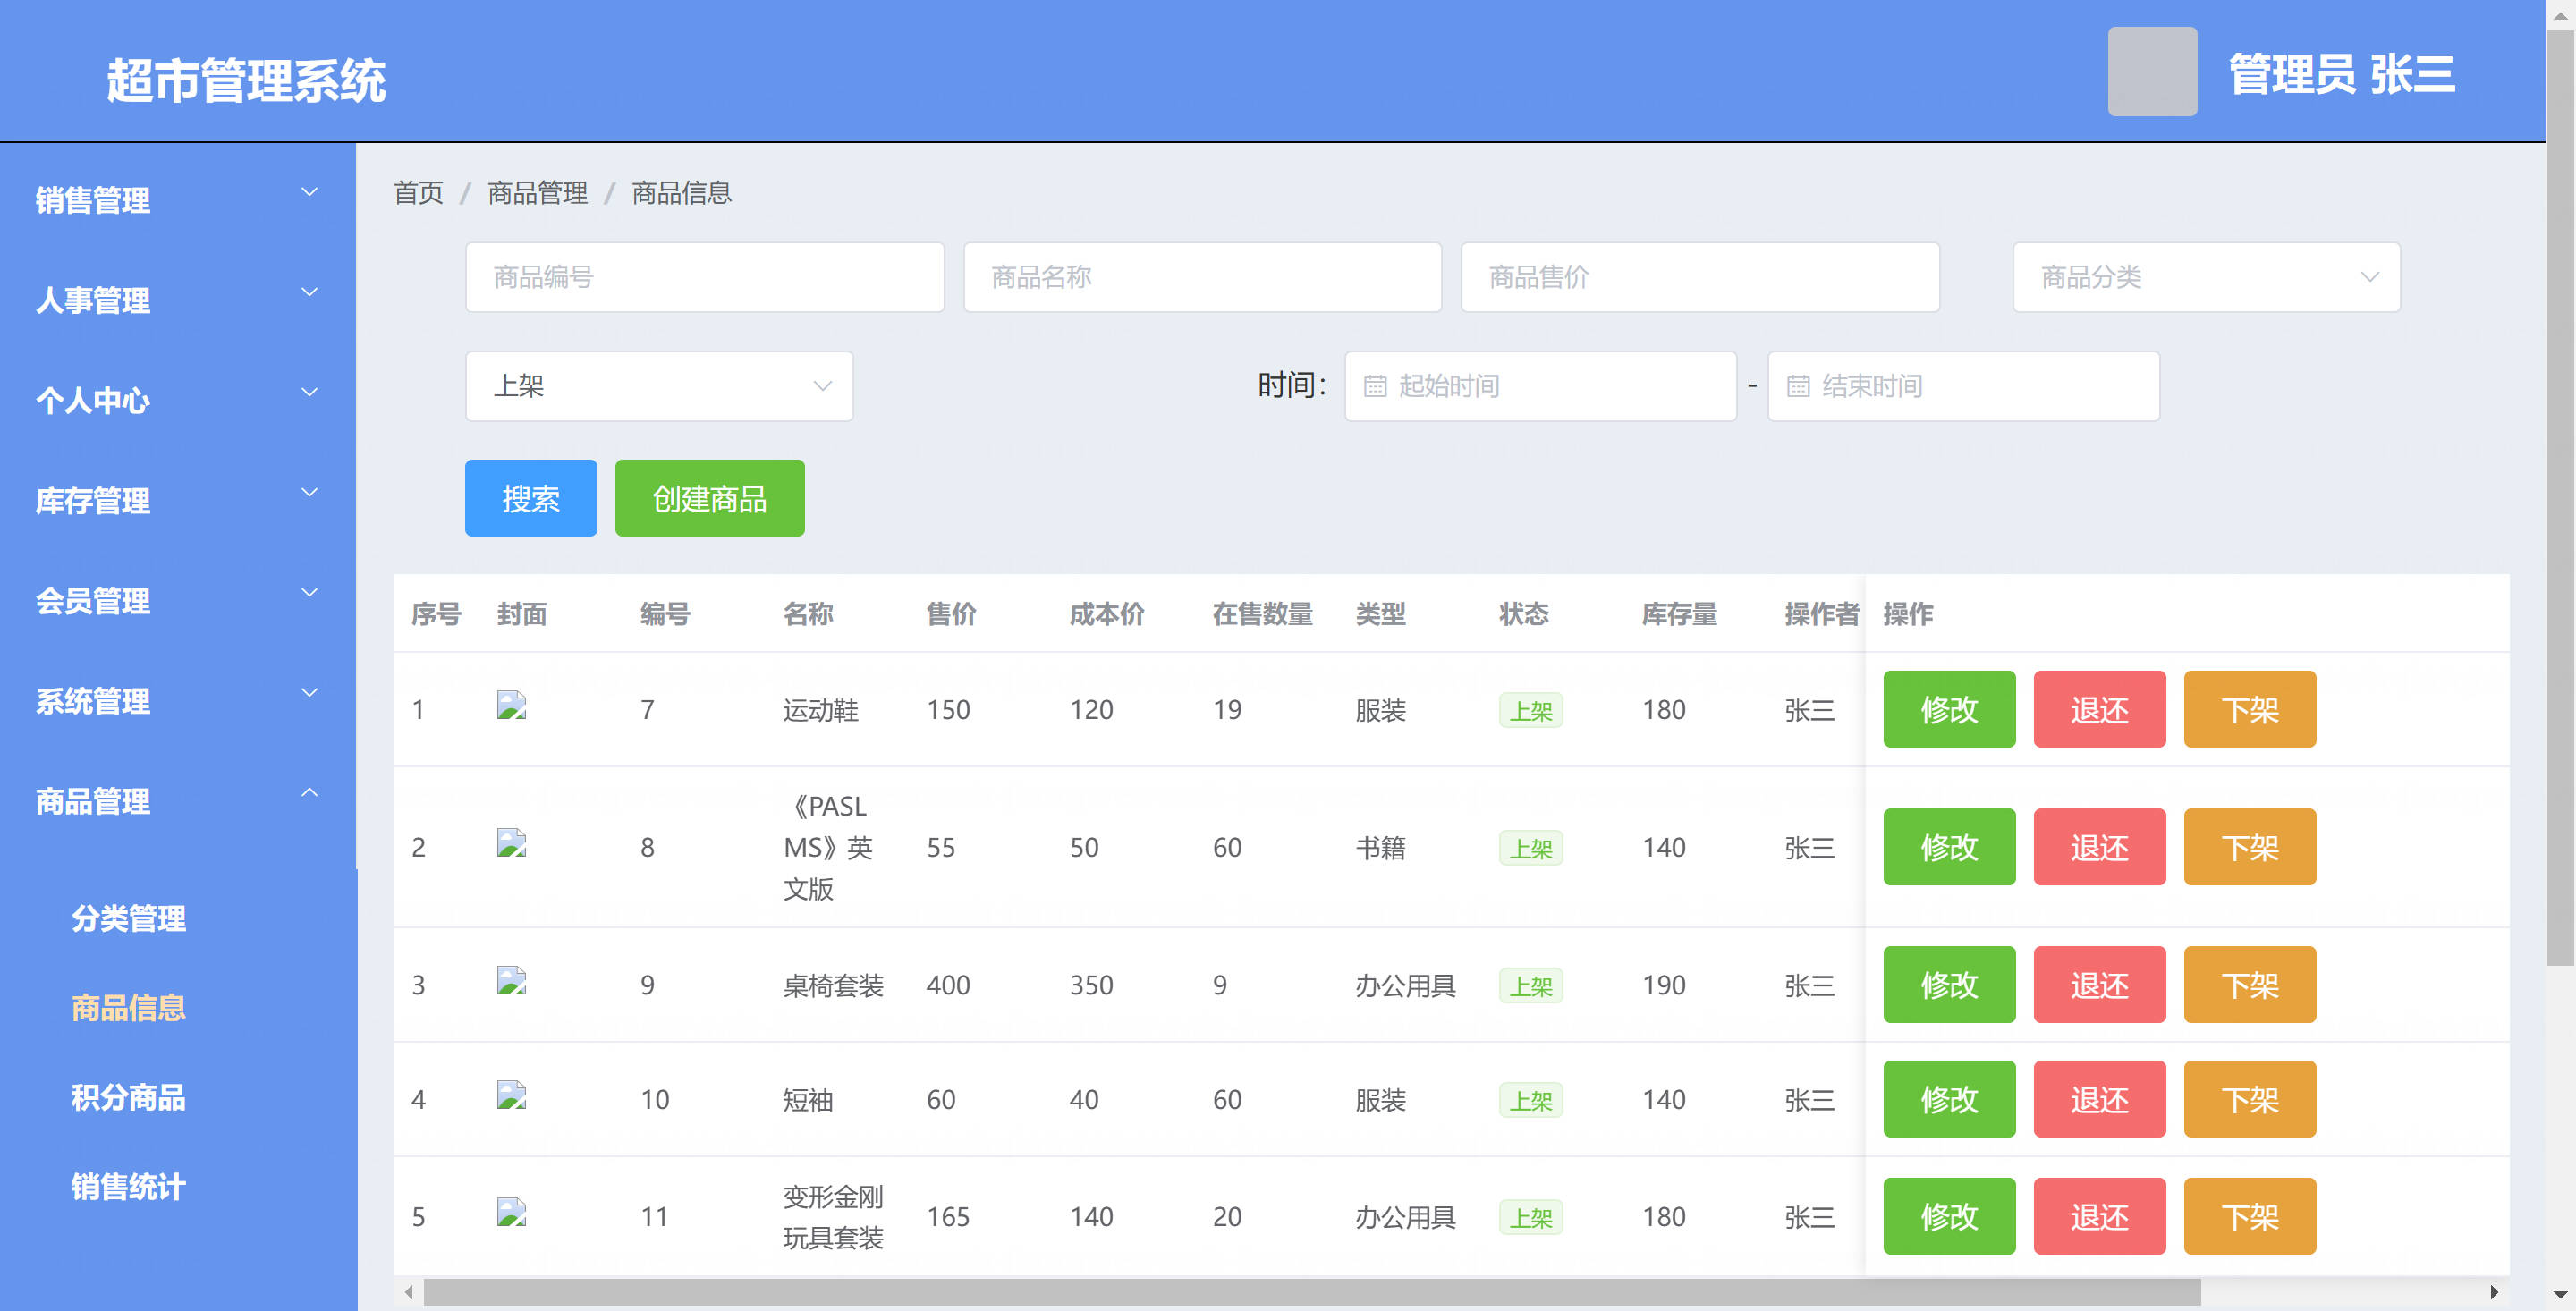Click horizontal scrollbar left arrow of table
2576x1311 pixels.
(x=408, y=1292)
